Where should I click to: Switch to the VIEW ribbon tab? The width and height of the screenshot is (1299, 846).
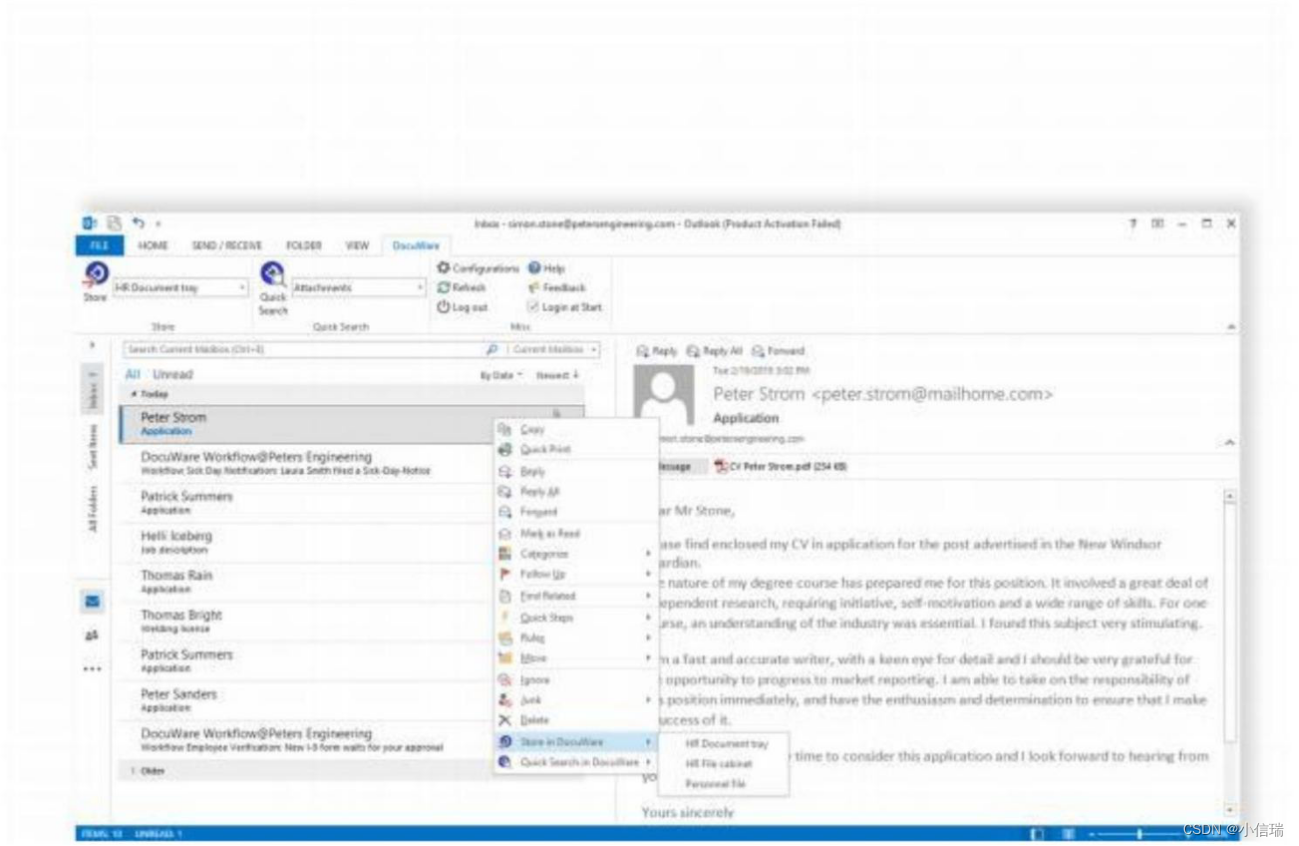(x=357, y=246)
